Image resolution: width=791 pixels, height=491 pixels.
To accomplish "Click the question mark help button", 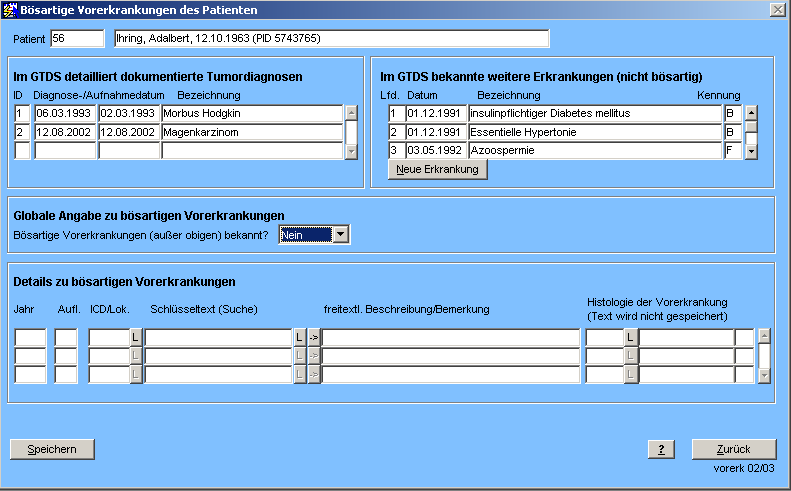I will [661, 449].
